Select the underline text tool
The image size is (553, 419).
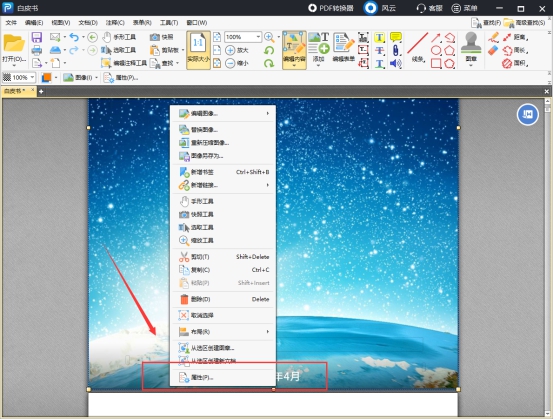point(379,63)
